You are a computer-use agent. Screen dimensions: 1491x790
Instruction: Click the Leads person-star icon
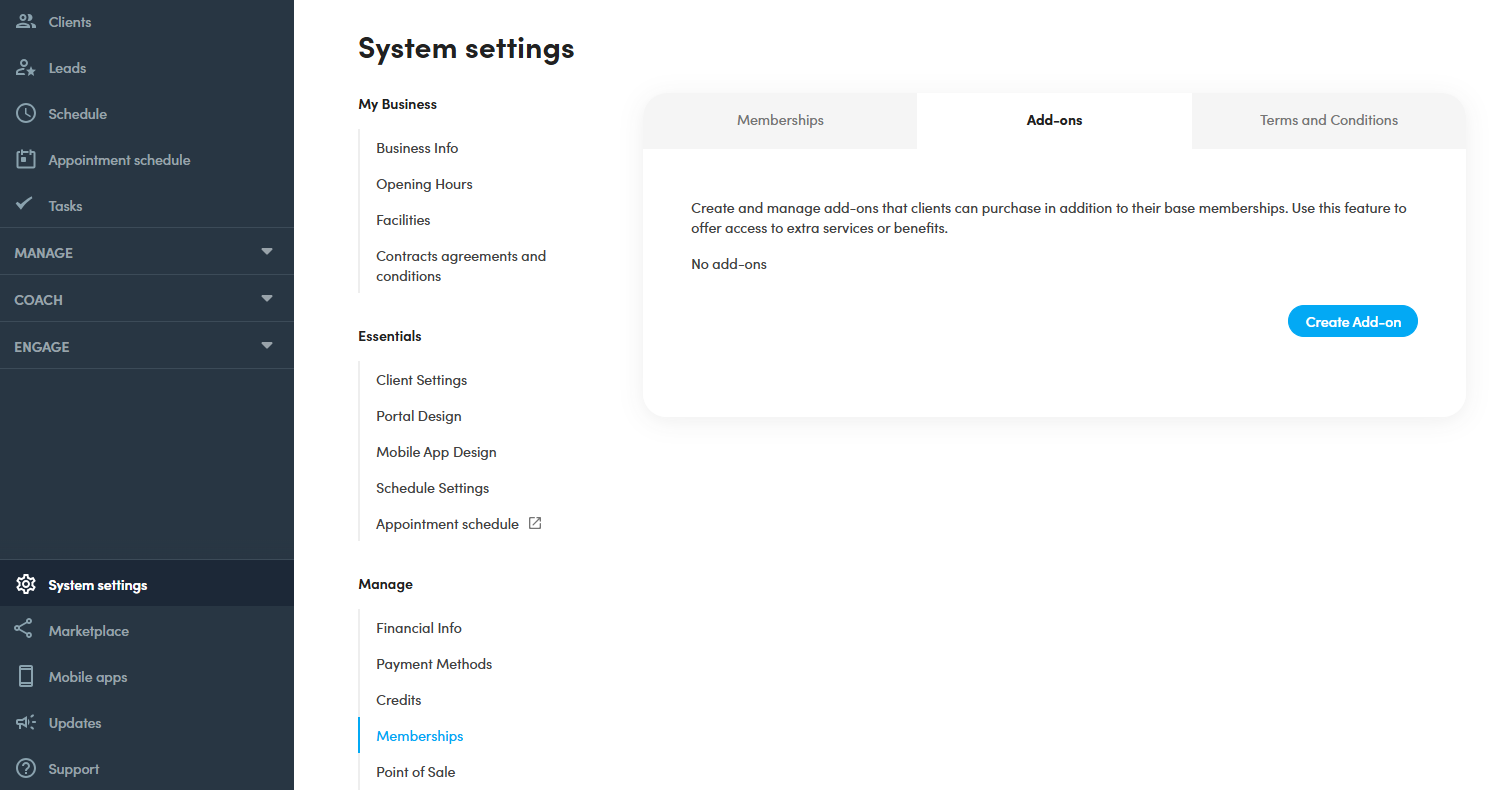[26, 68]
